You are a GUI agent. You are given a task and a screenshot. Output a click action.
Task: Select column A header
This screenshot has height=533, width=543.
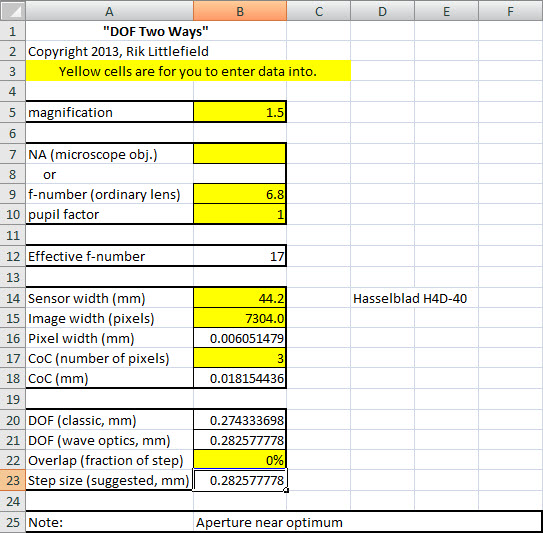tap(109, 11)
